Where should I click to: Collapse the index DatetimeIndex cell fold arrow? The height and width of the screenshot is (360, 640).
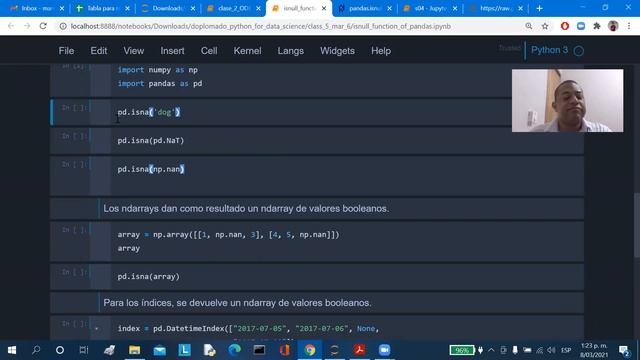tap(96, 328)
